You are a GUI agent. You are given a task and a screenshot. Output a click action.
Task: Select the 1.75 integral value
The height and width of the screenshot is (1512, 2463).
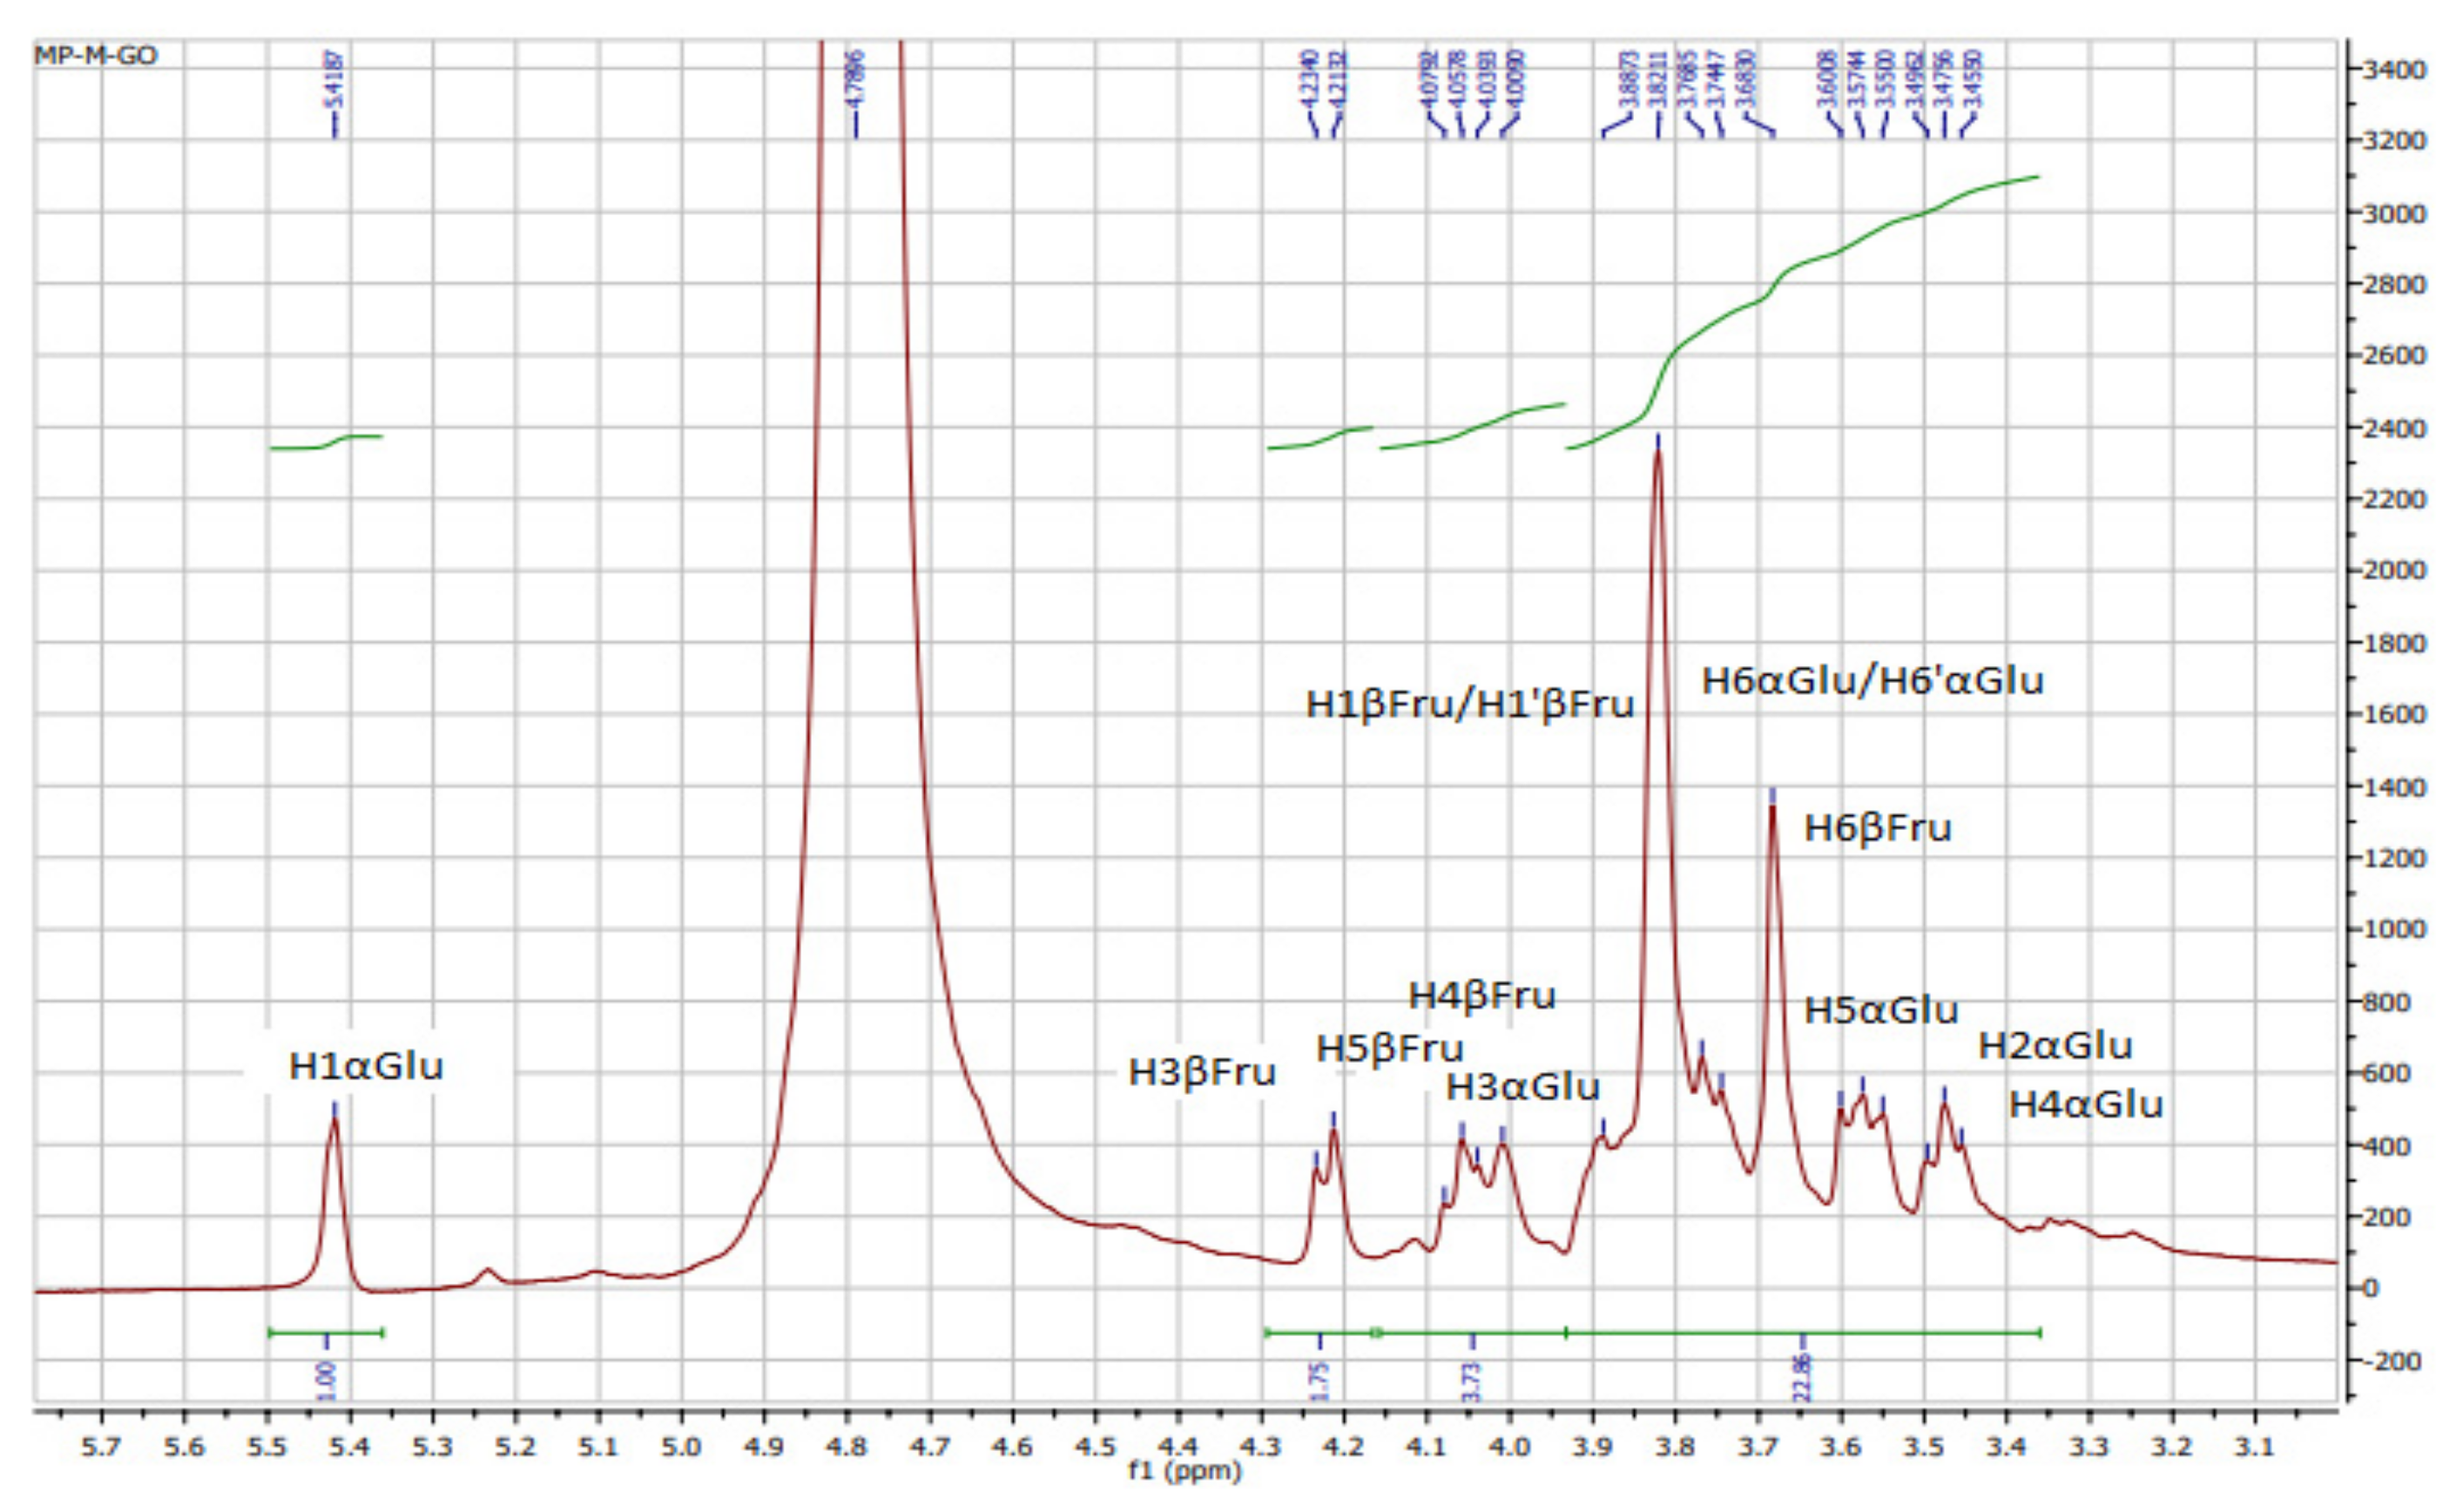1320,1381
